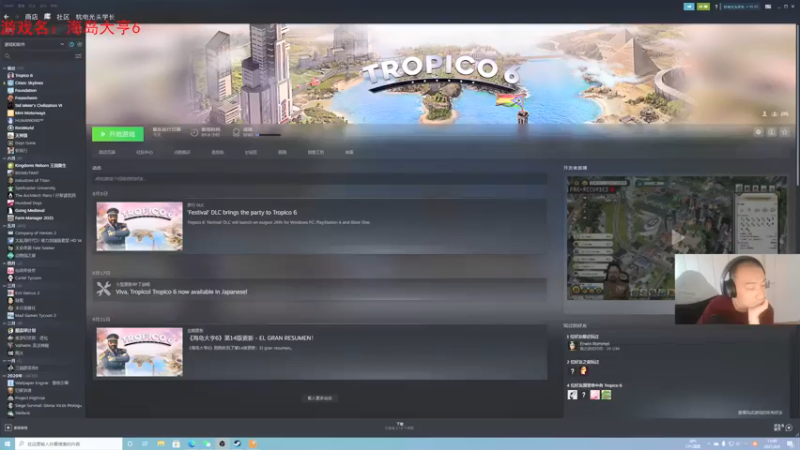Screen dimensions: 800x450
Task: Click the green 开始游戏 play button
Action: pos(118,134)
